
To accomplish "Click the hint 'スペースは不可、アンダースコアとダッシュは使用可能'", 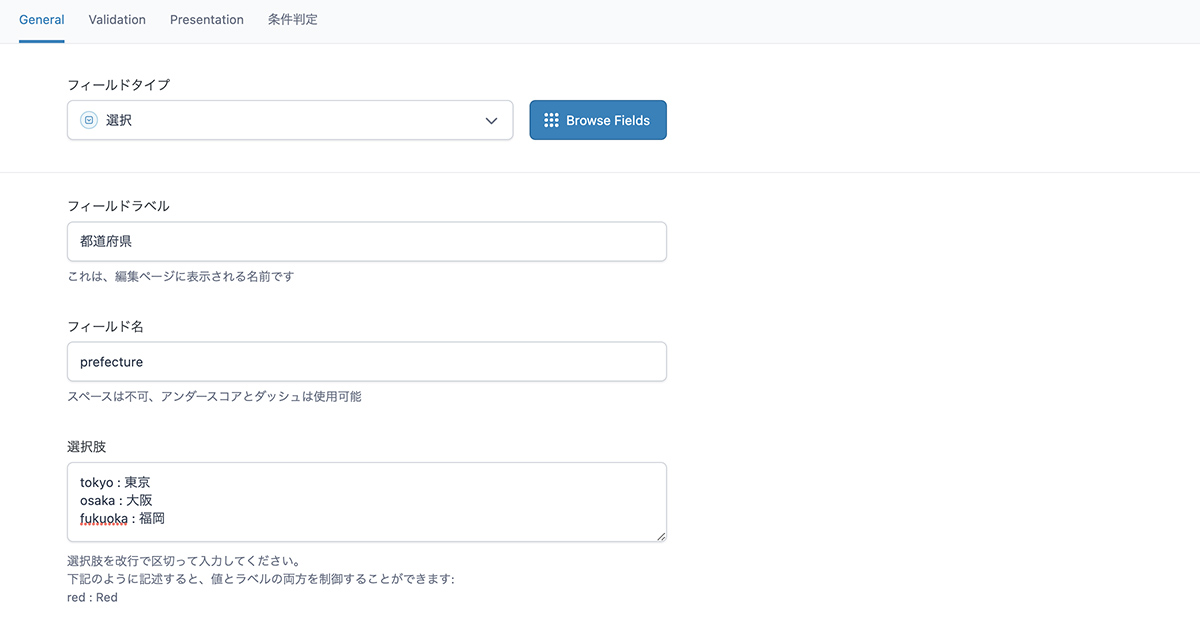I will coord(214,396).
